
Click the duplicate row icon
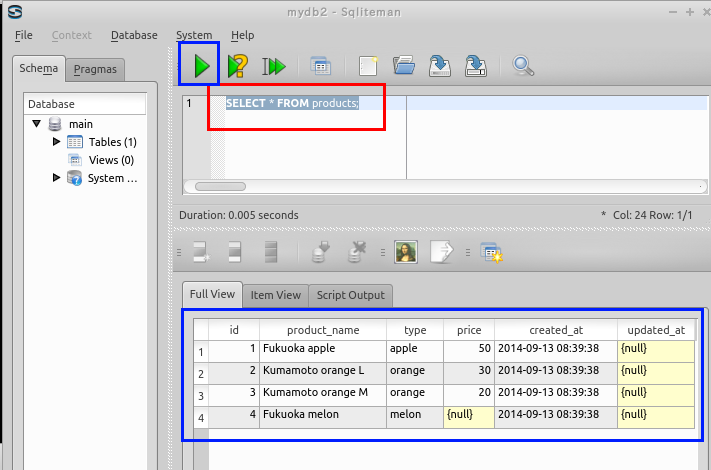(234, 252)
